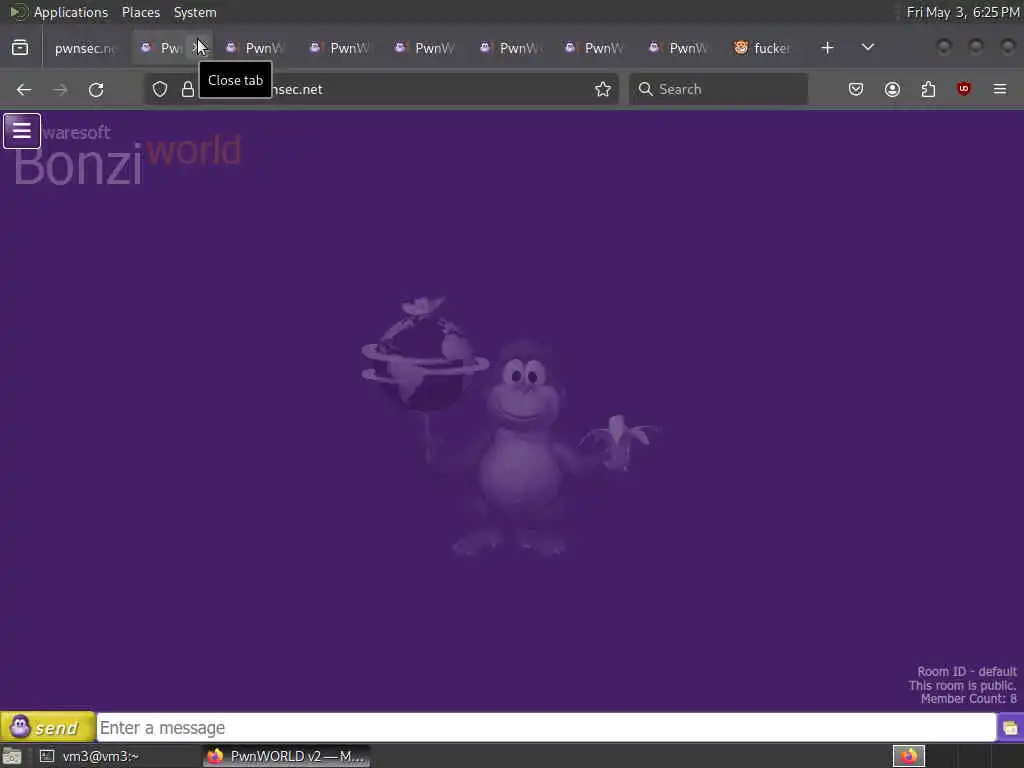This screenshot has width=1024, height=768.
Task: Close the active PwnWorld tab
Action: [199, 48]
